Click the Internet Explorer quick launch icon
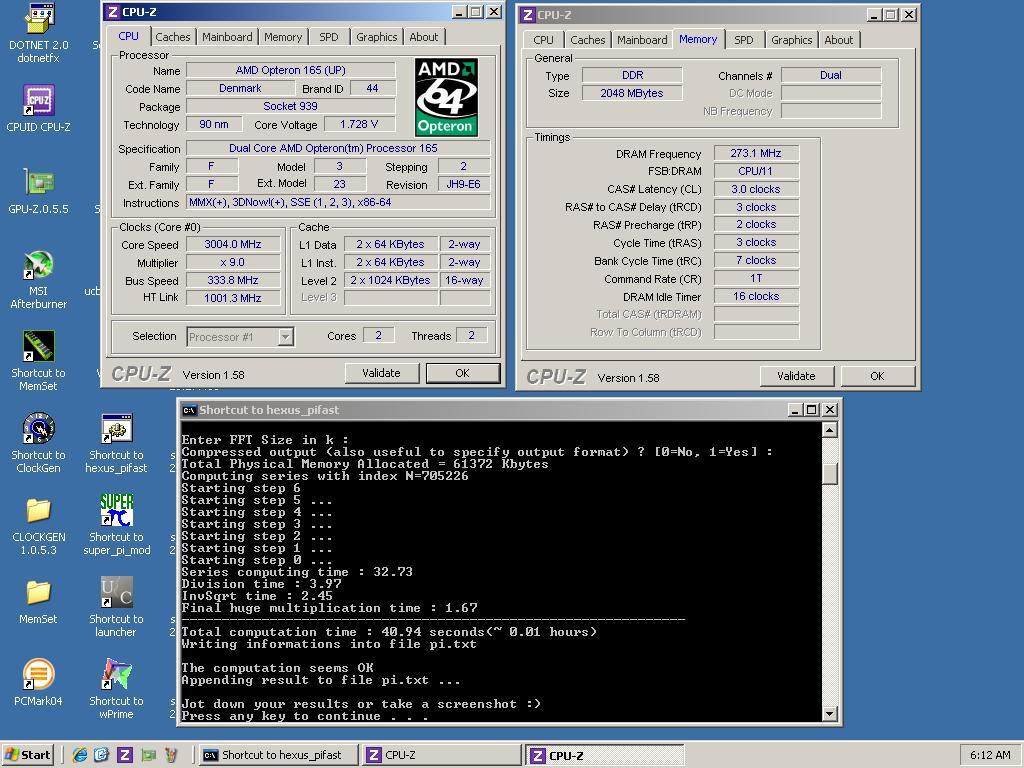This screenshot has height=768, width=1024. (x=80, y=755)
